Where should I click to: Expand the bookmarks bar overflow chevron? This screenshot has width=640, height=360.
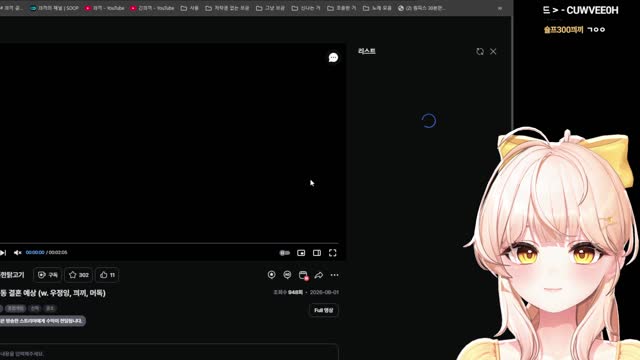[500, 8]
